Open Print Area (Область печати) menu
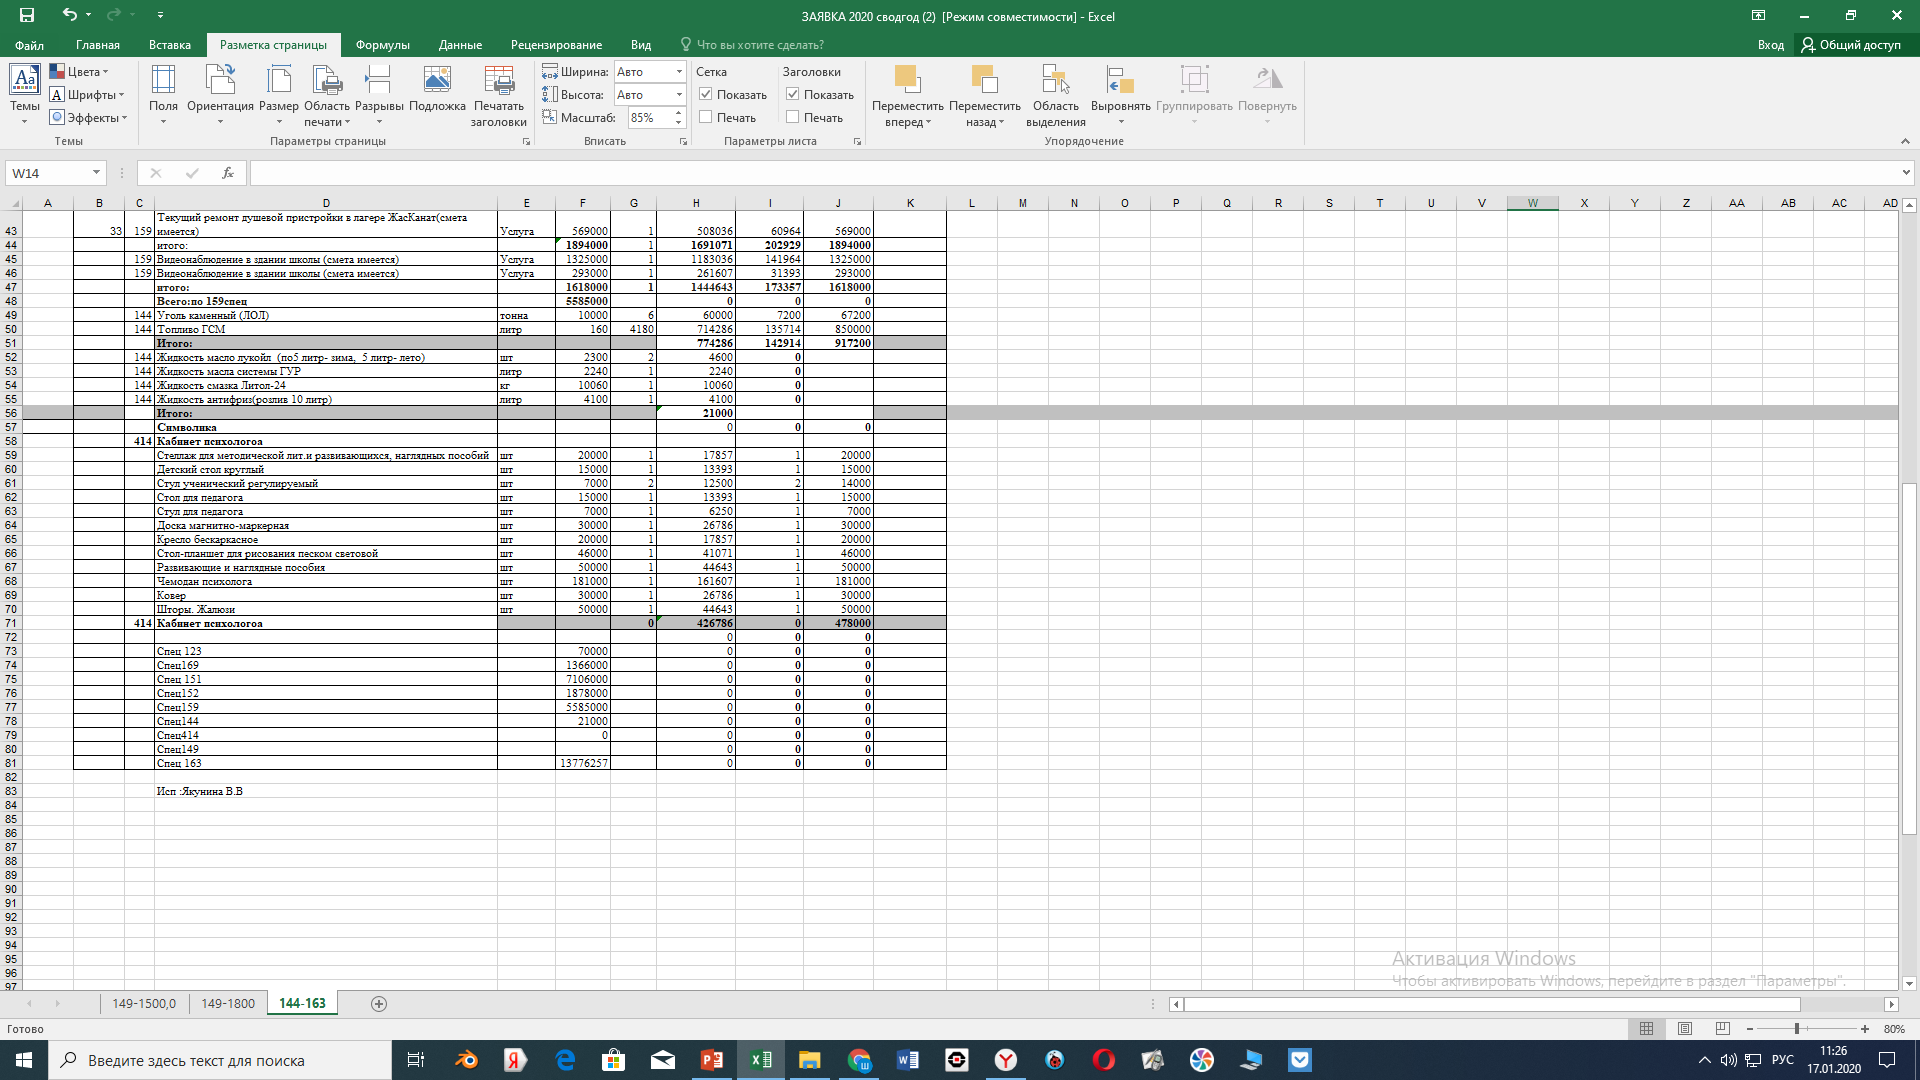The height and width of the screenshot is (1080, 1920). (x=327, y=95)
